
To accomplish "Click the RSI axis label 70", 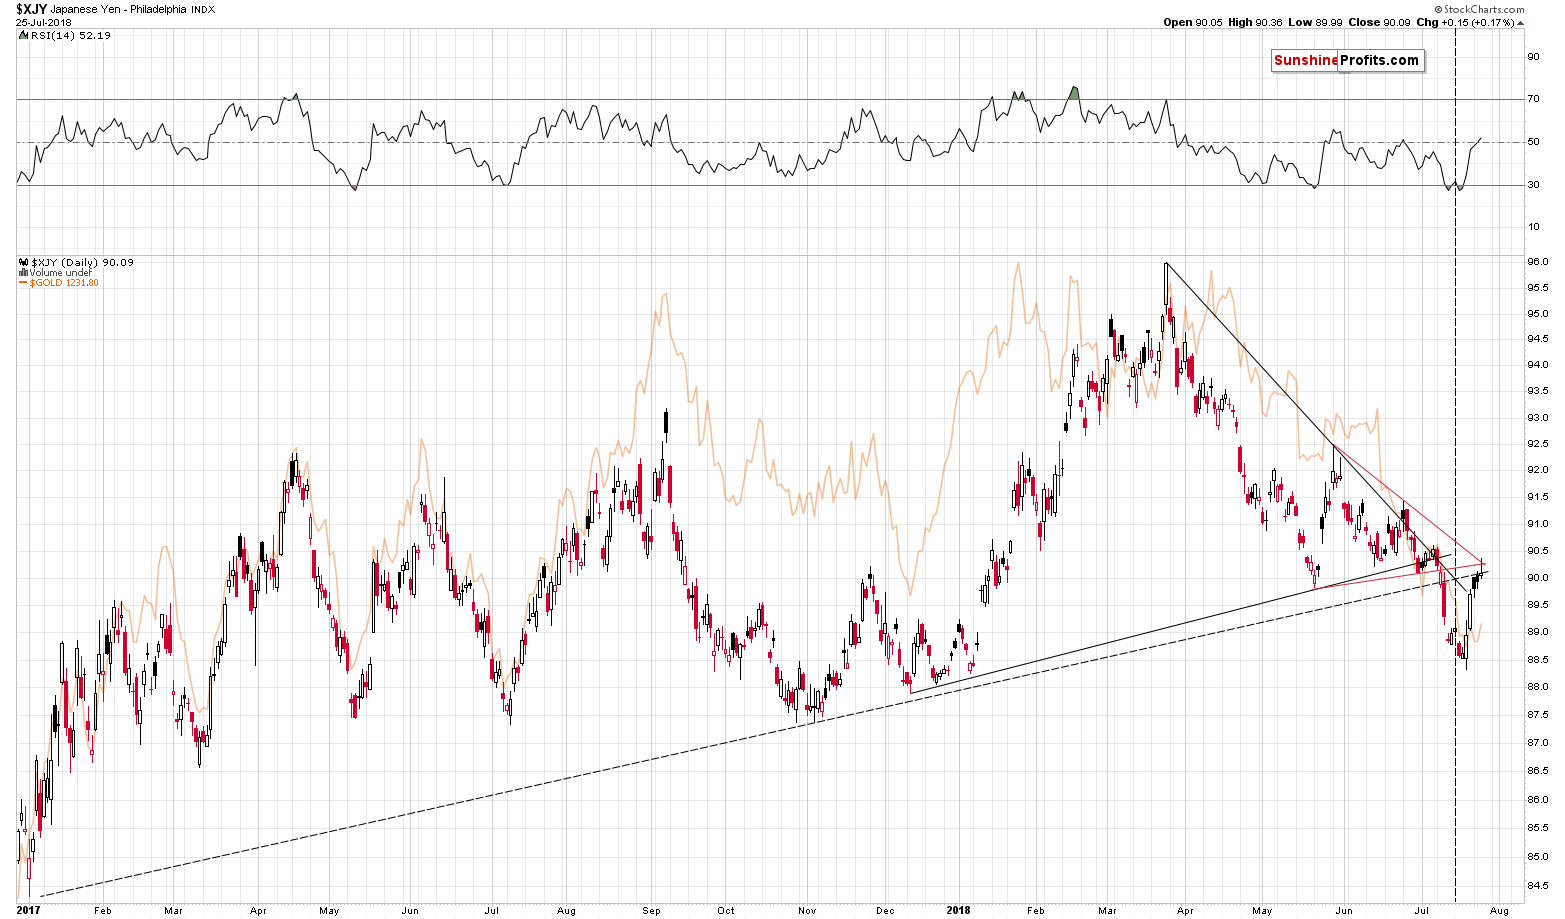I will click(1532, 99).
